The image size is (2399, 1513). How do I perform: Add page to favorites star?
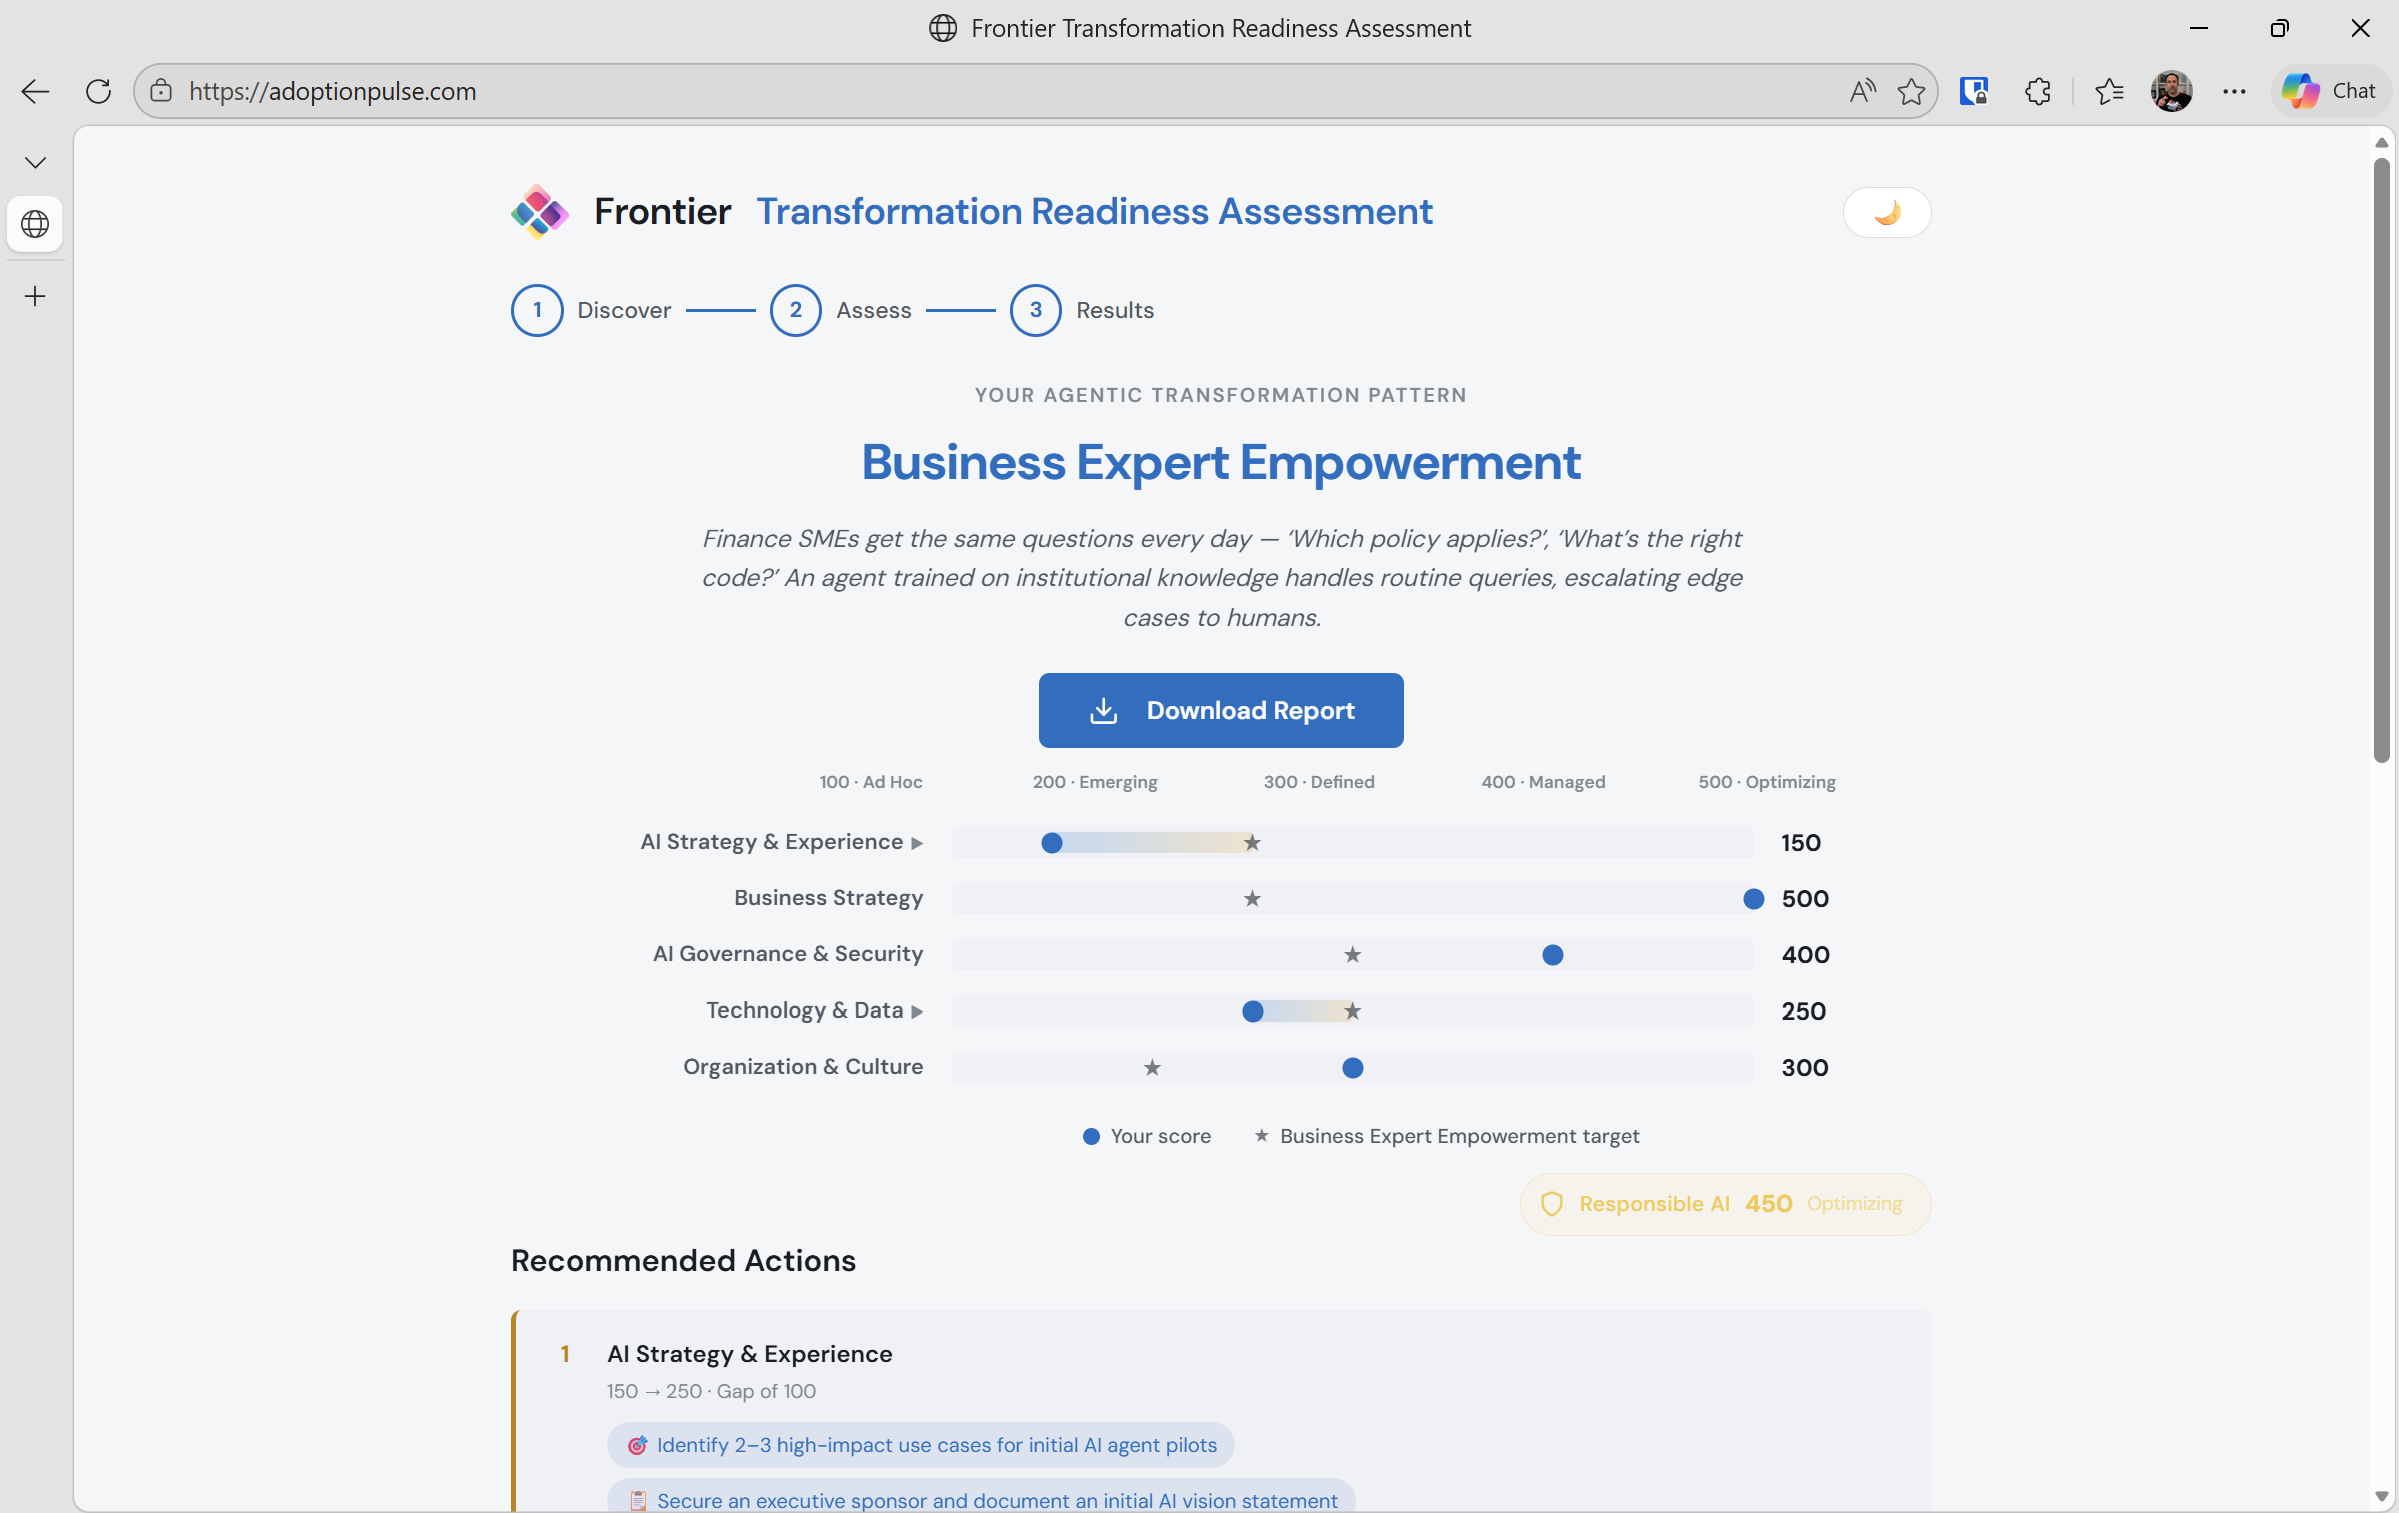pyautogui.click(x=1911, y=91)
